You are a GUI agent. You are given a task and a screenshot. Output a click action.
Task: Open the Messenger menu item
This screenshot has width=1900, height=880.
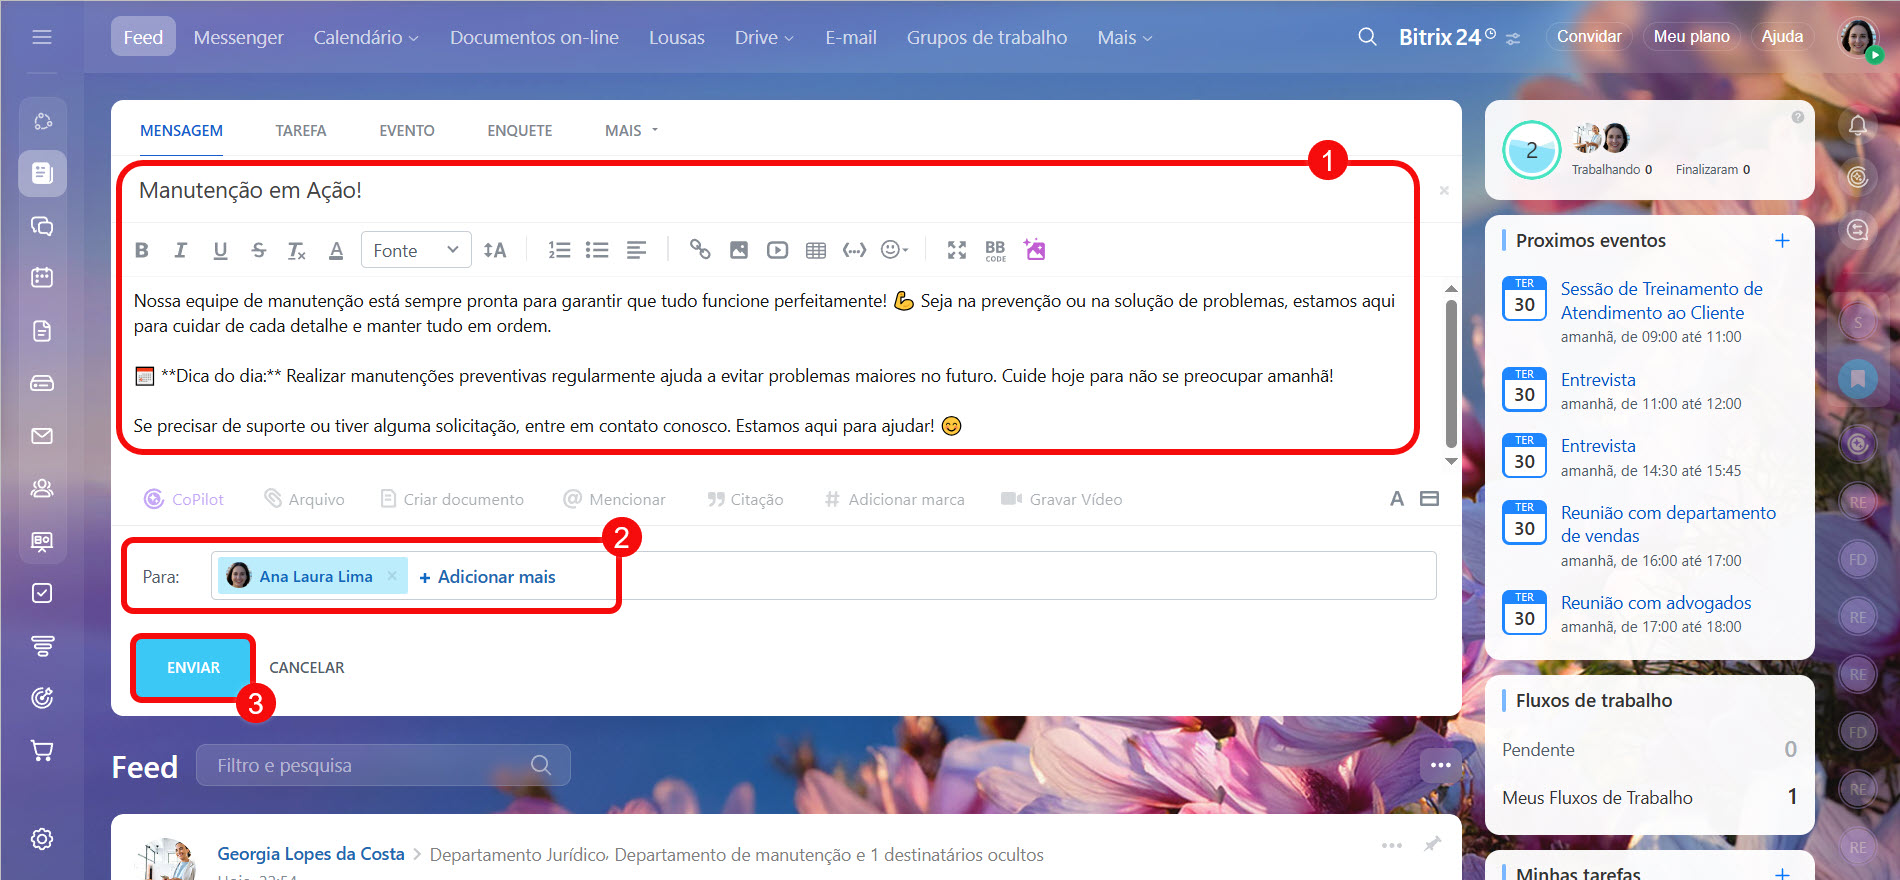[x=238, y=37]
